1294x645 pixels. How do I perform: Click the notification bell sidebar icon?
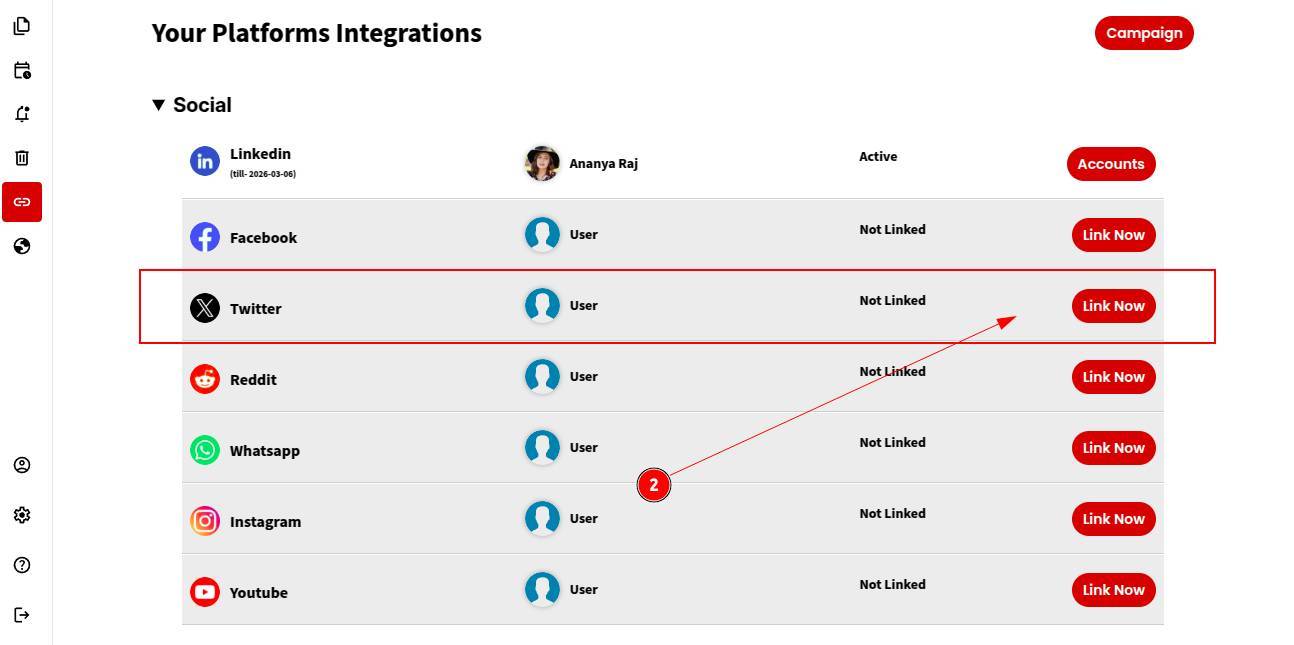[22, 114]
